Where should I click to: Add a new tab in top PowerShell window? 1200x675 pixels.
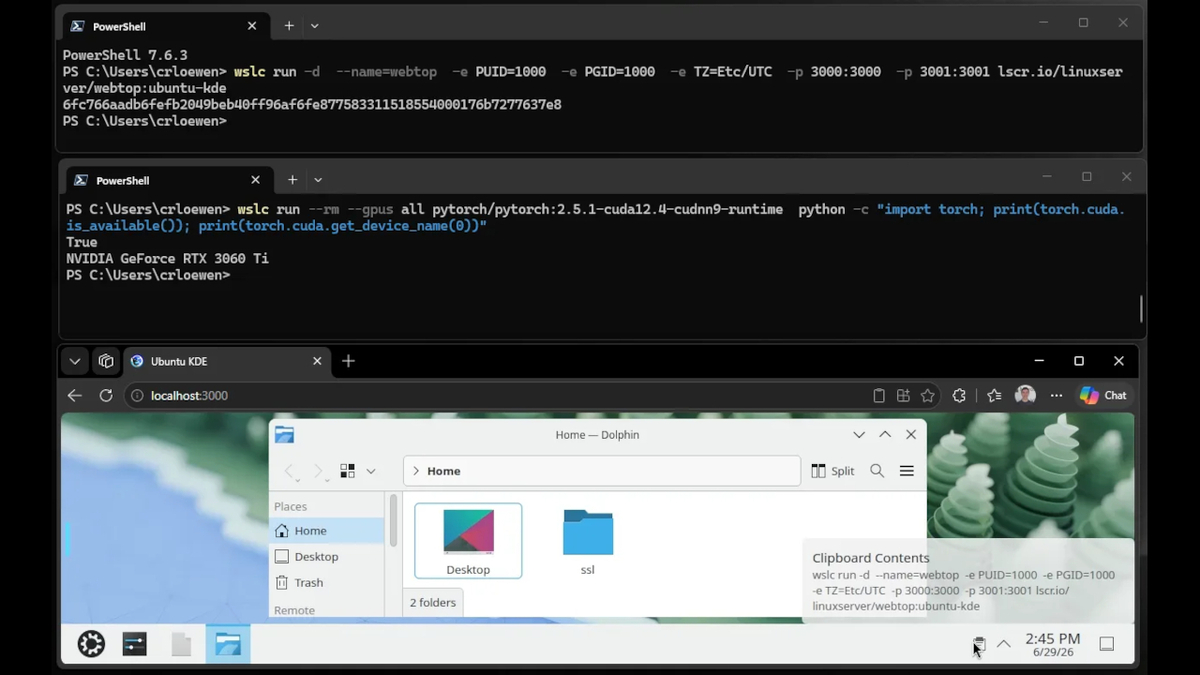(x=289, y=26)
